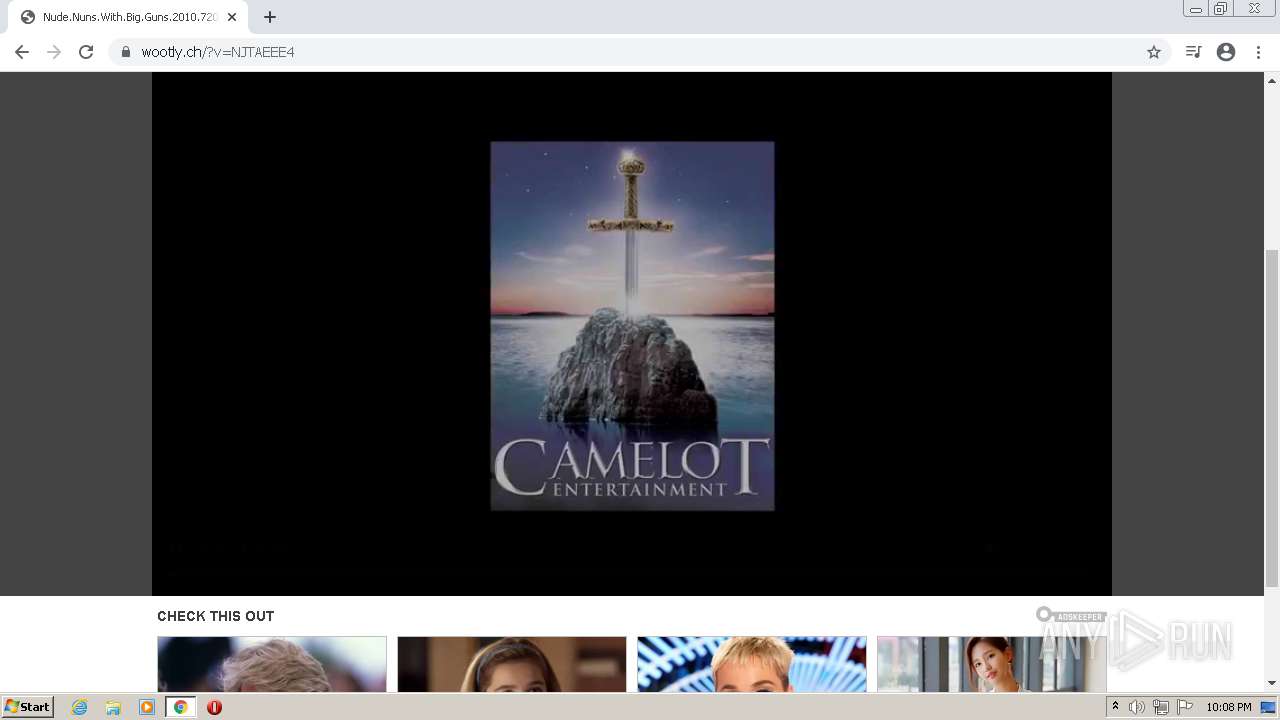Click the scrollbar up arrow

click(1272, 80)
